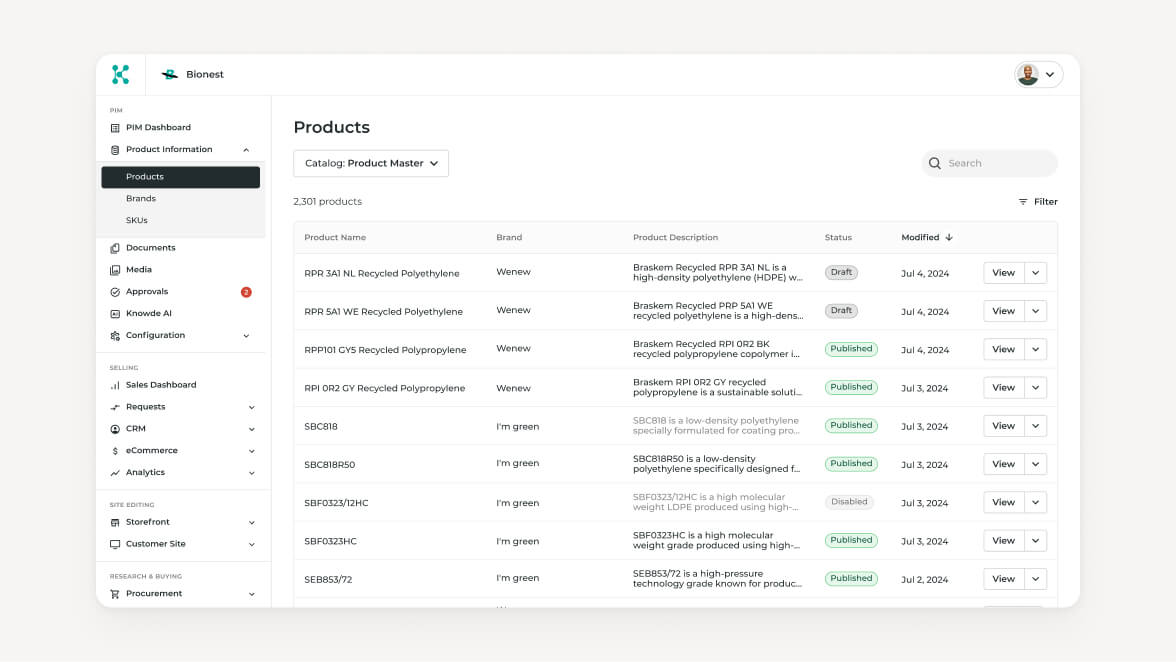
Task: Expand the CRM sidebar section
Action: [251, 429]
